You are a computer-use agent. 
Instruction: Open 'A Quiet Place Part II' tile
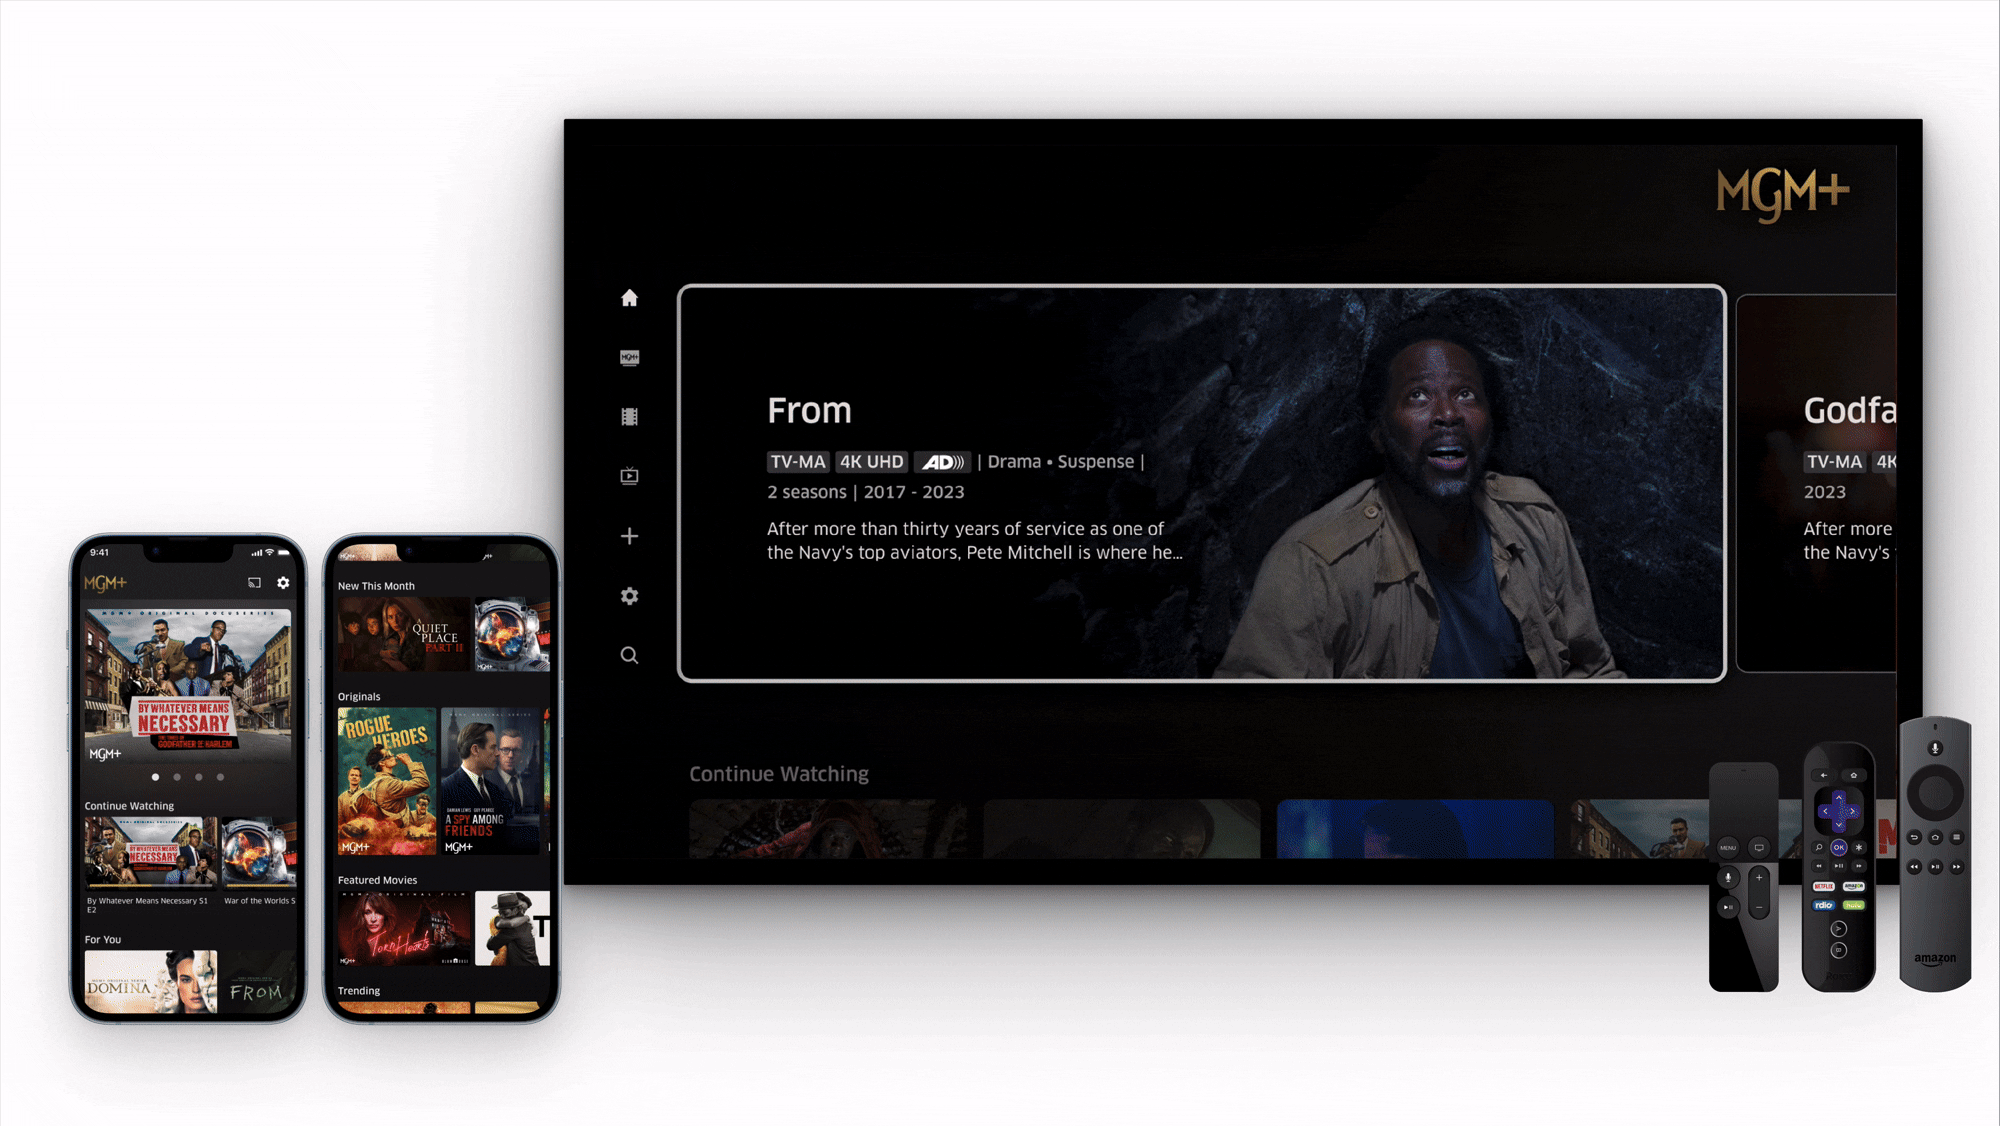pos(404,635)
